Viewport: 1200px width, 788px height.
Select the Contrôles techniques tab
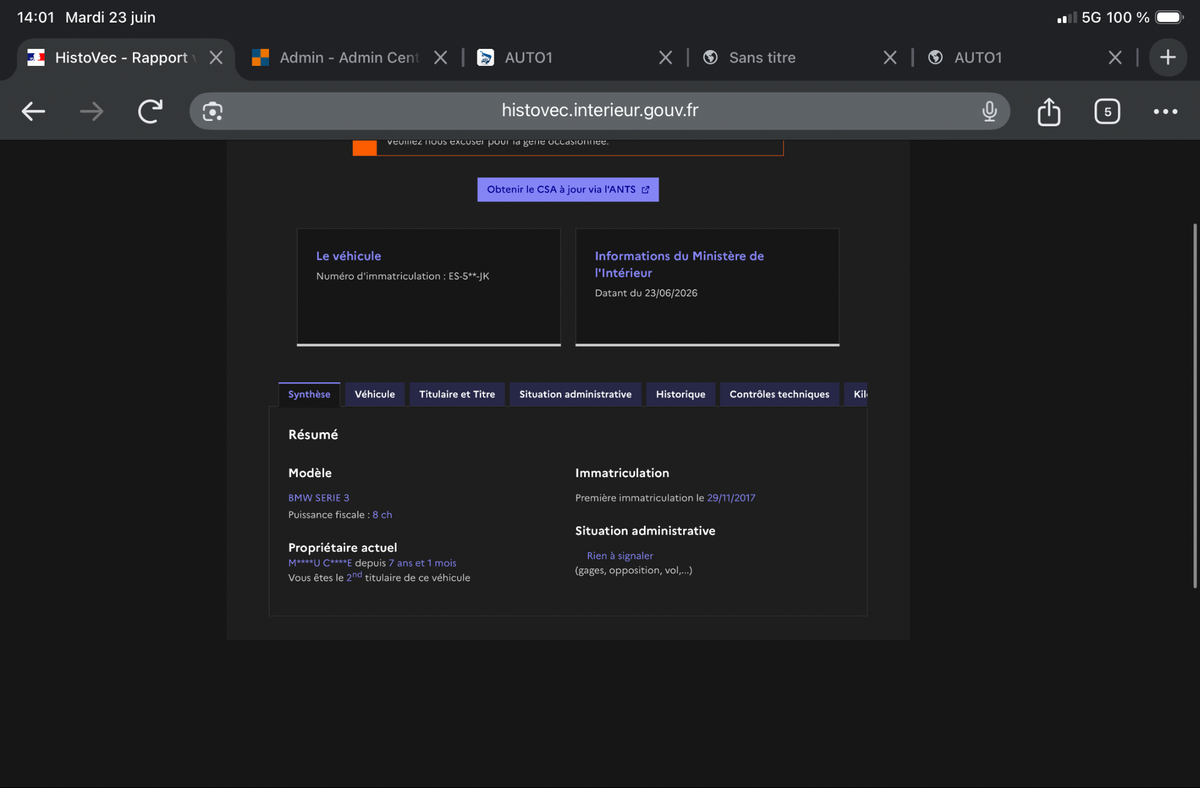(779, 394)
